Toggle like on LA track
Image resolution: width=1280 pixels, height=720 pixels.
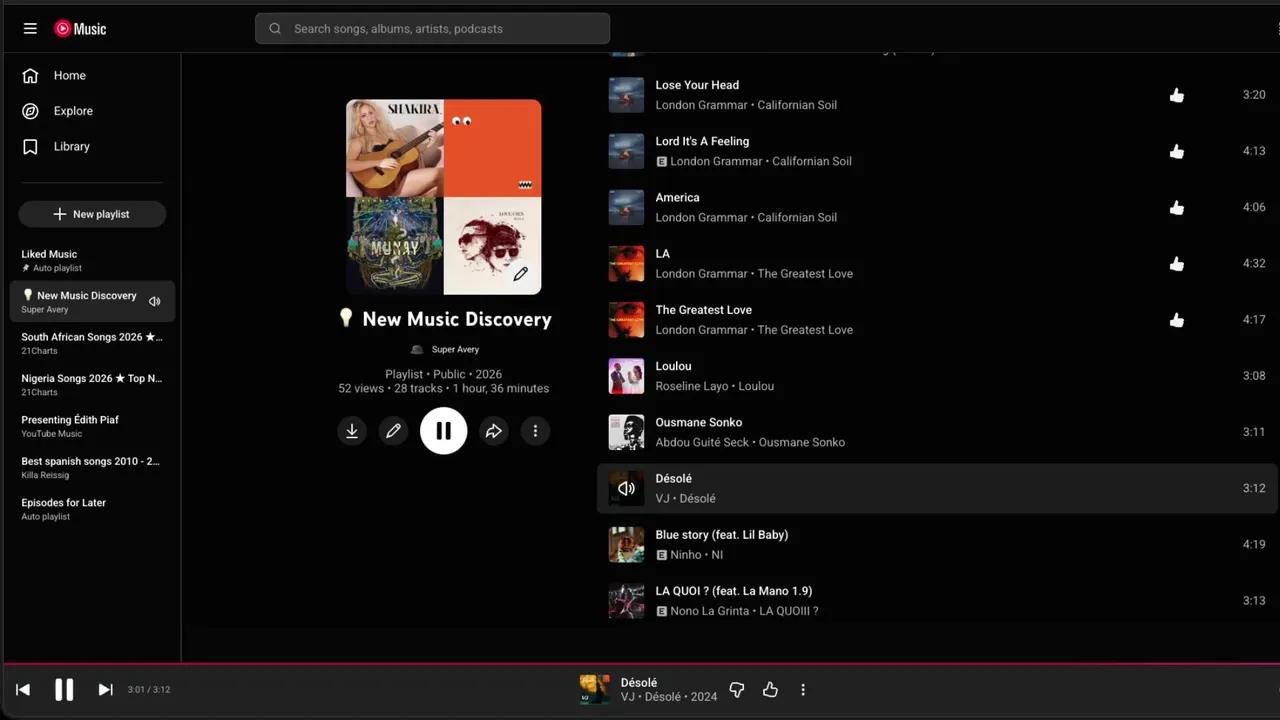tap(1177, 264)
